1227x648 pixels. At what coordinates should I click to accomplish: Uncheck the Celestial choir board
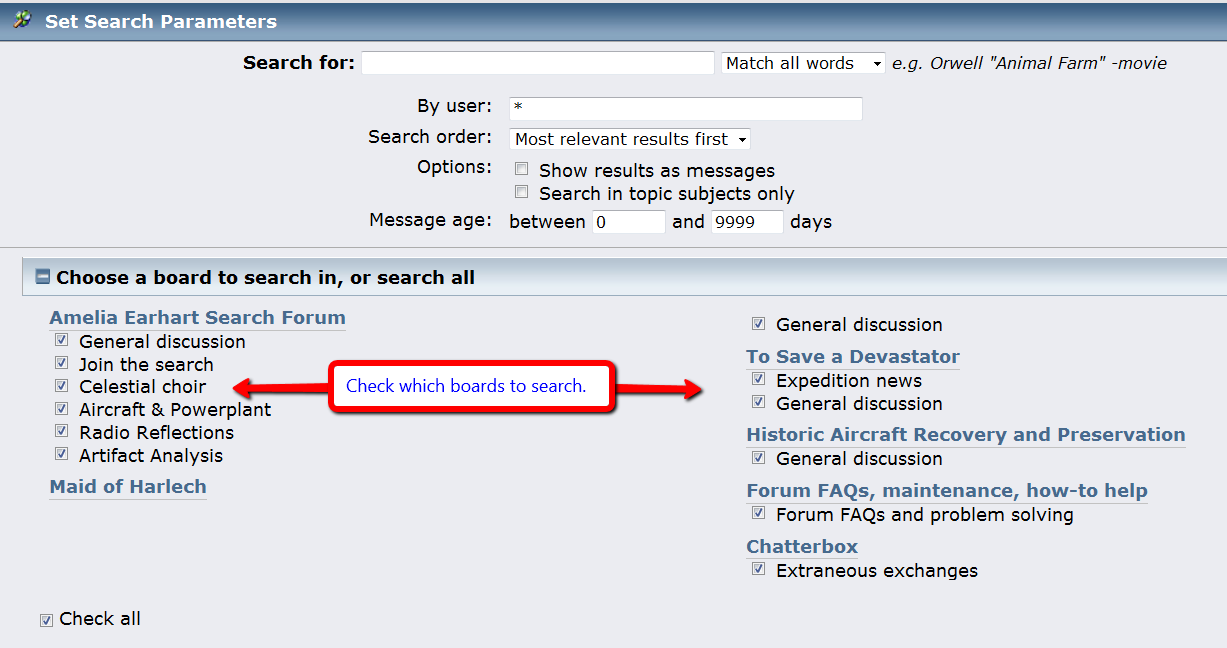(62, 386)
